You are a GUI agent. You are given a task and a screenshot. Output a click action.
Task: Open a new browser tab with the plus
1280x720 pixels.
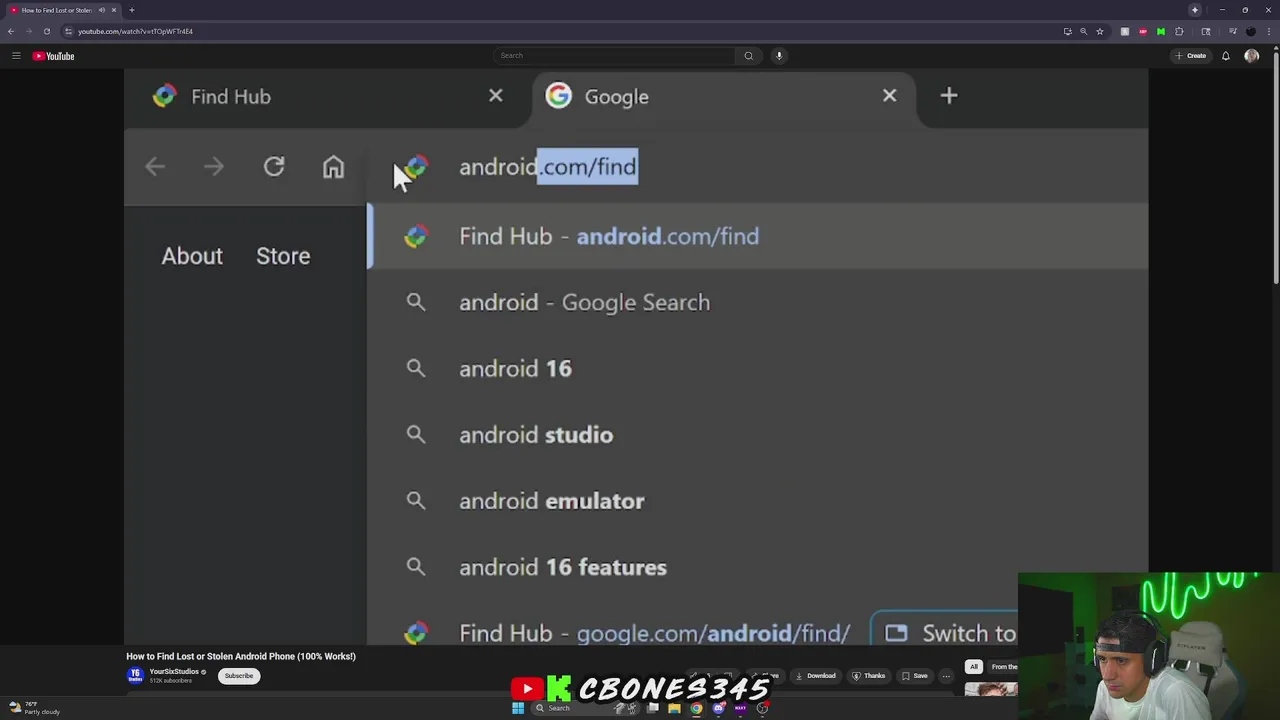point(131,10)
